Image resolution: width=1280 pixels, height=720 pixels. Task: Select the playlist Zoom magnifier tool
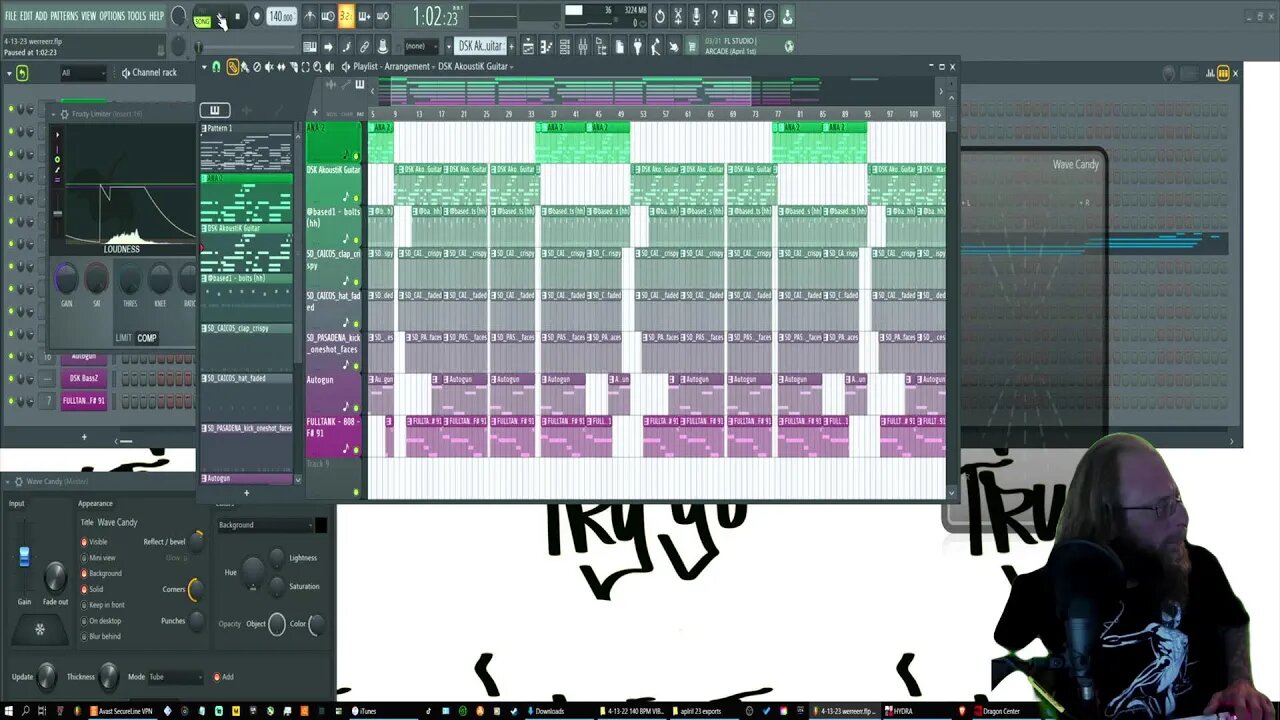coord(318,67)
